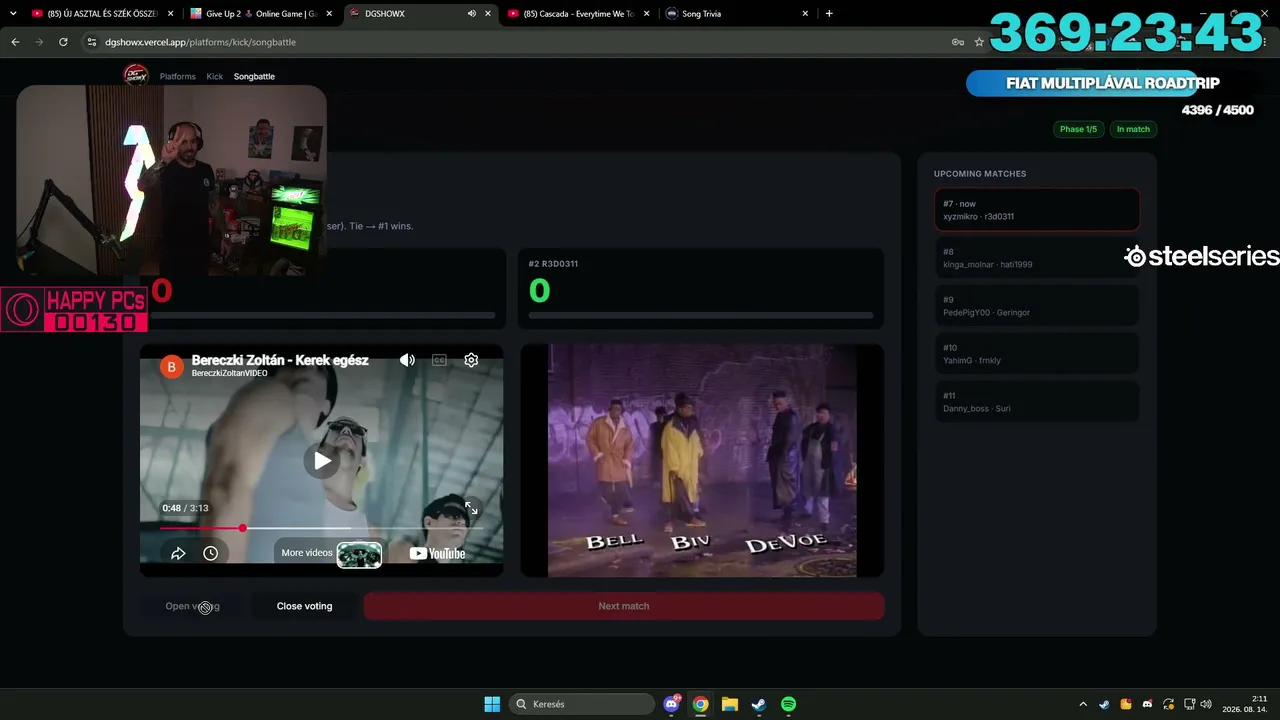Open the More videos thumbnail
The width and height of the screenshot is (1280, 720).
coord(359,554)
